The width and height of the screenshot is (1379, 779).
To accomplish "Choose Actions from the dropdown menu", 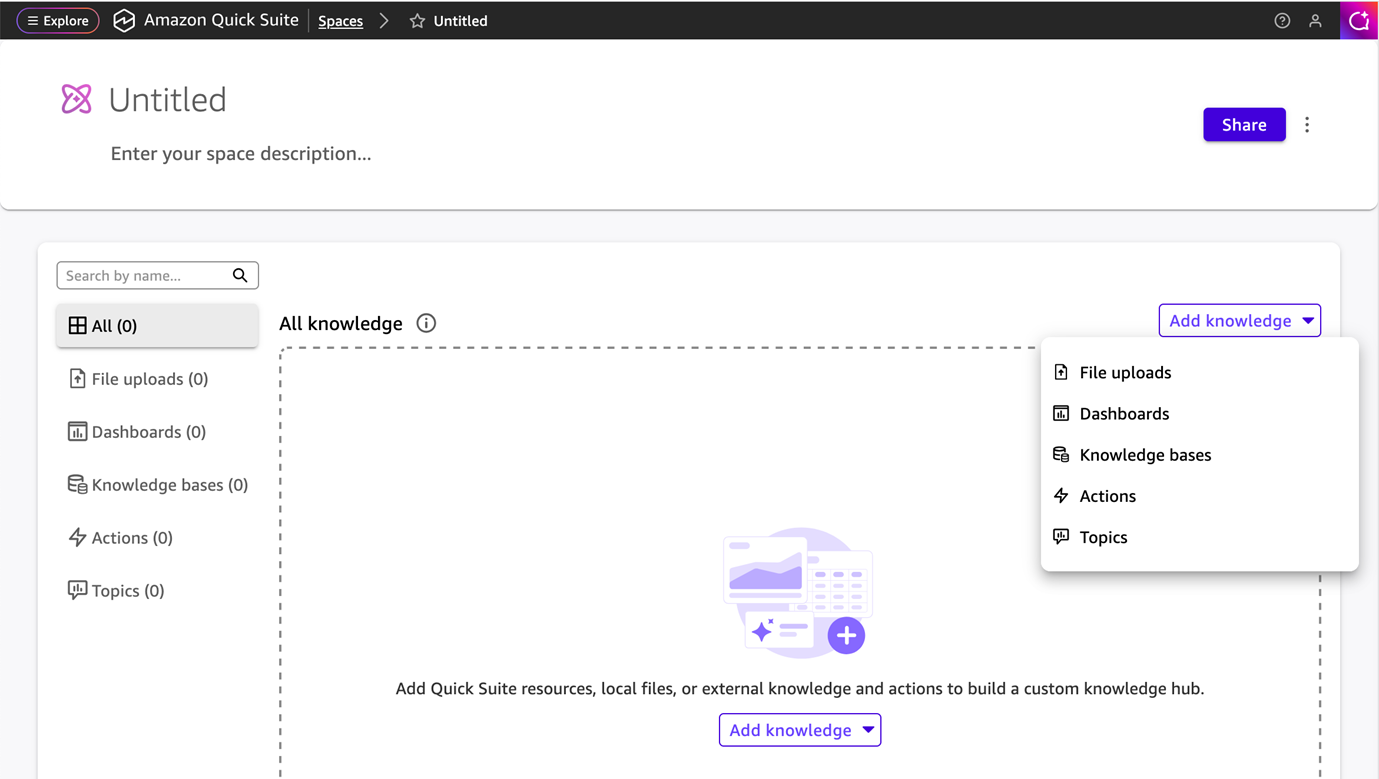I will (1199, 496).
